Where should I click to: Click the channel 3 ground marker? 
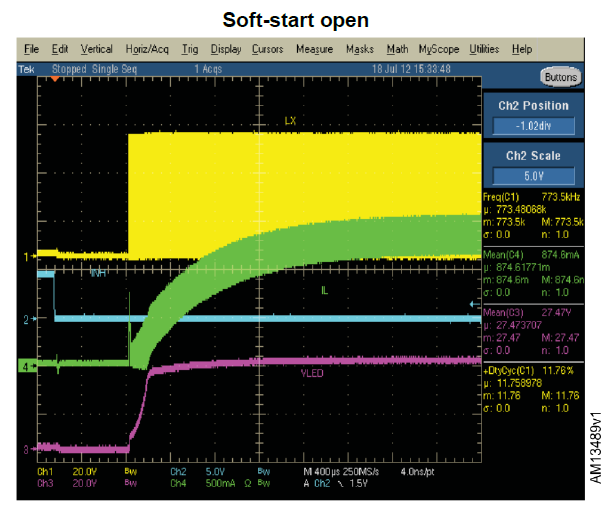coord(27,448)
